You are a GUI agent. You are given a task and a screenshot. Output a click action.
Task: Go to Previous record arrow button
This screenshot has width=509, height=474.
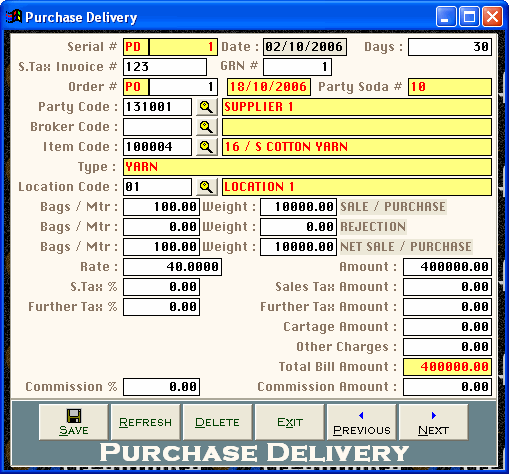click(362, 422)
